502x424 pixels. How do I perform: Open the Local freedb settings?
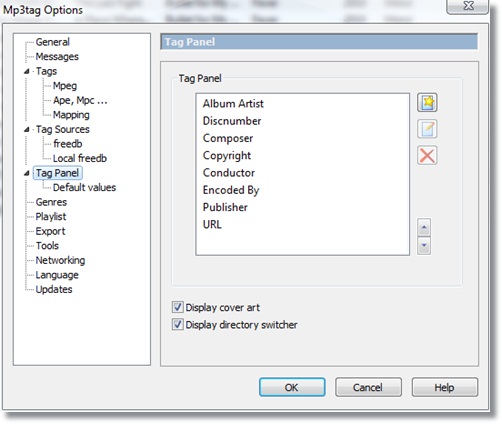tap(80, 158)
